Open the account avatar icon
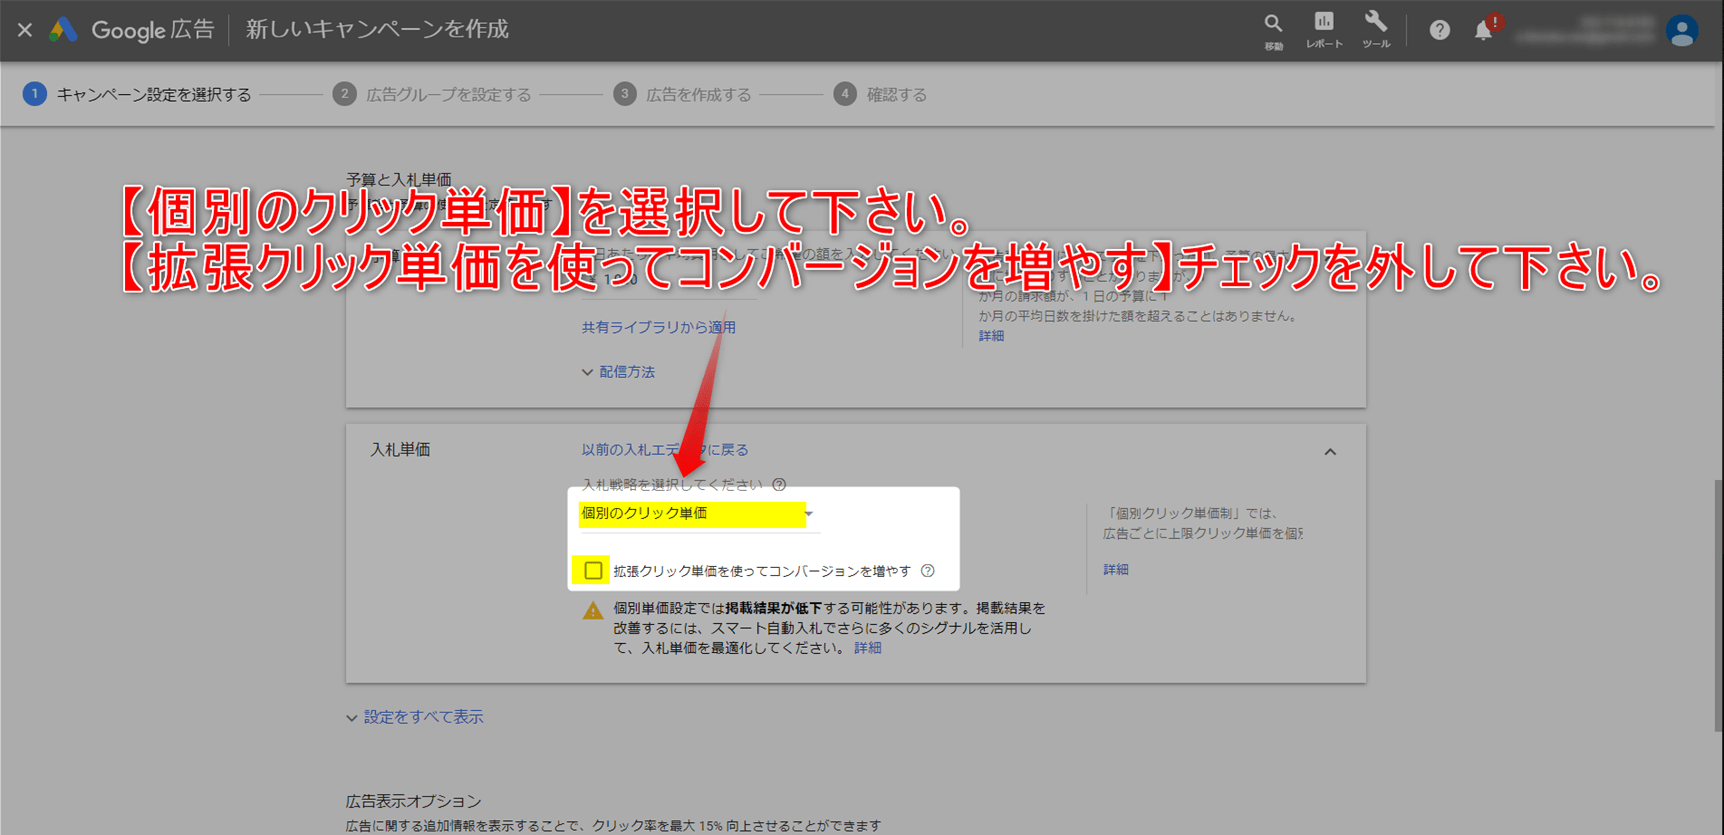1724x835 pixels. [1682, 31]
